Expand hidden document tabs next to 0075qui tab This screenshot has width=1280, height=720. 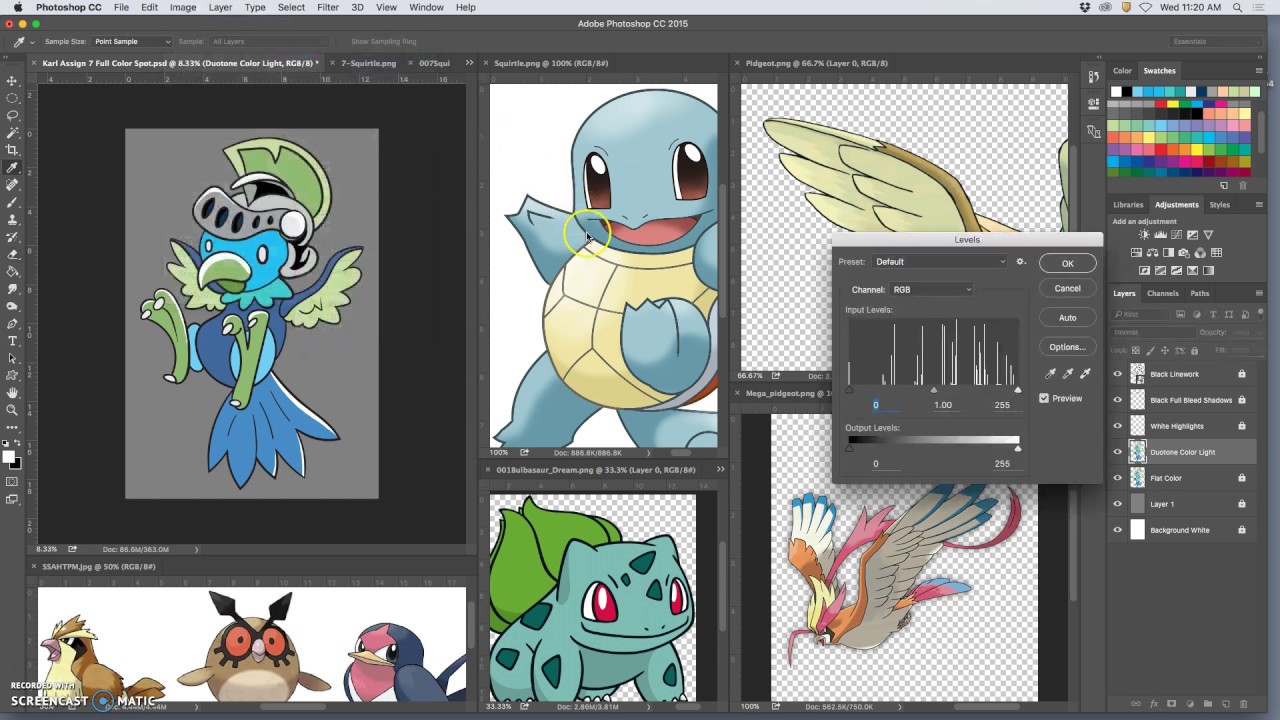pyautogui.click(x=469, y=63)
